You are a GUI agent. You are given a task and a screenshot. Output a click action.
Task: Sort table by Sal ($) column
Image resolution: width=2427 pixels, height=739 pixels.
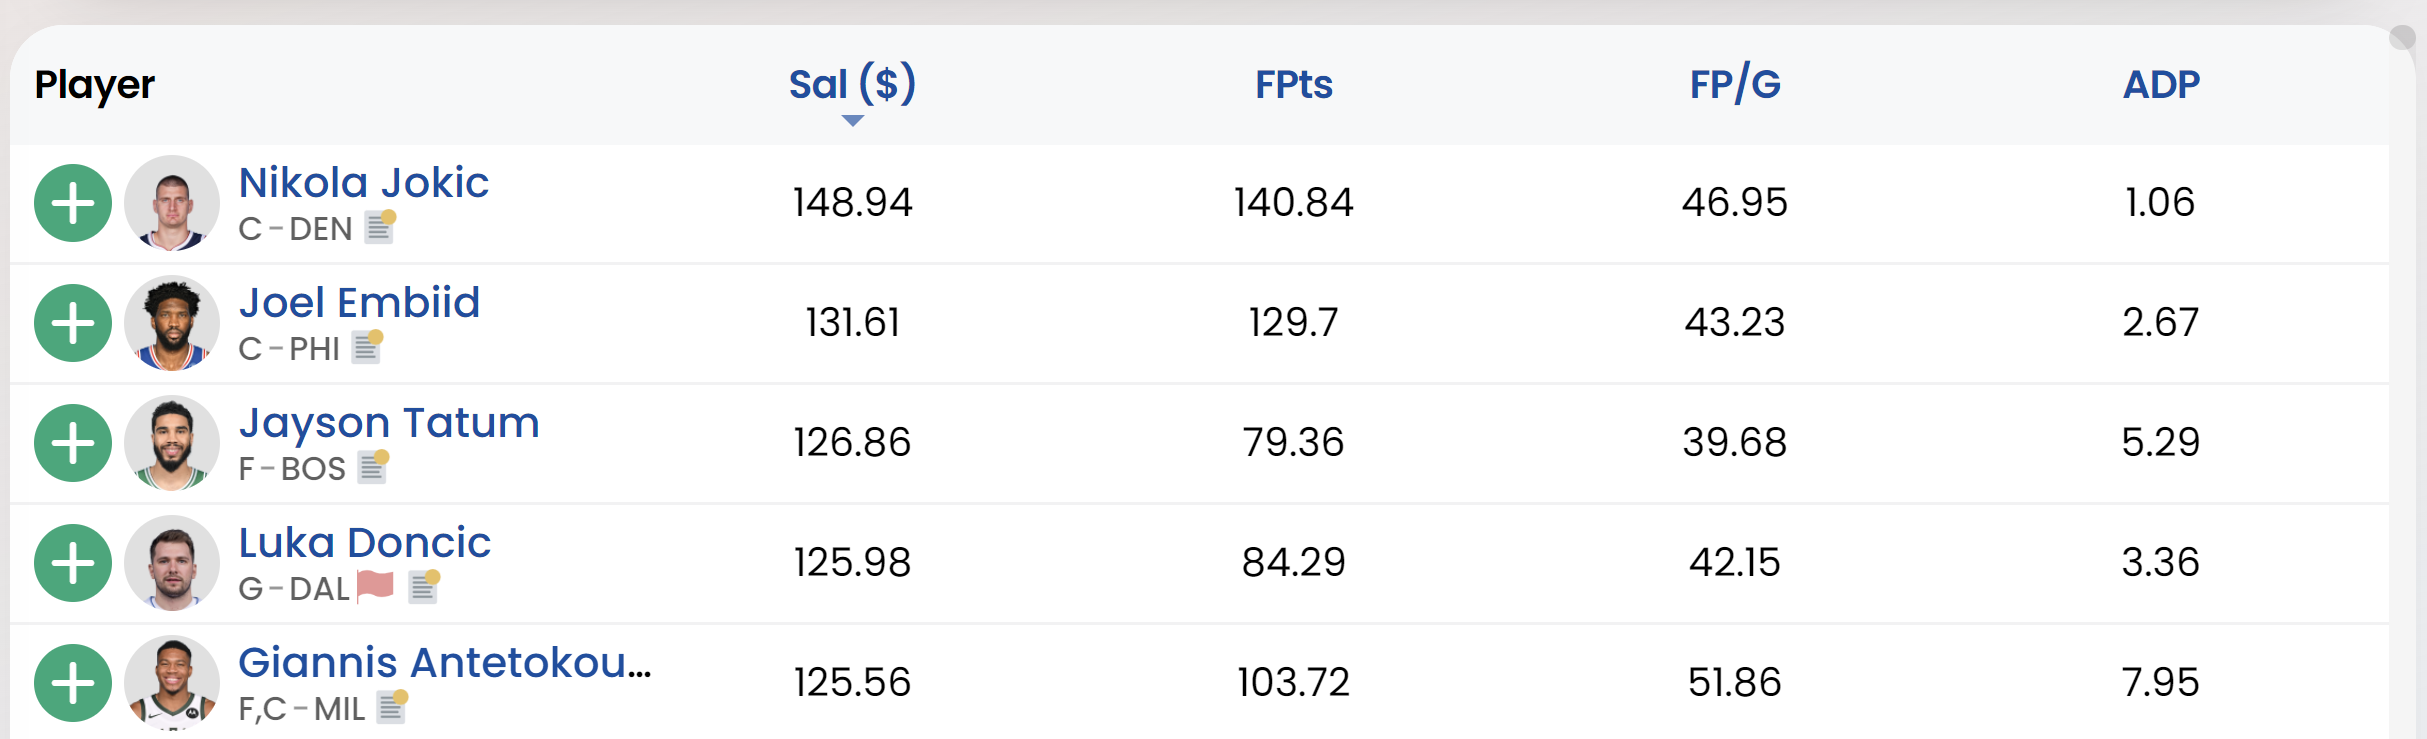[852, 85]
